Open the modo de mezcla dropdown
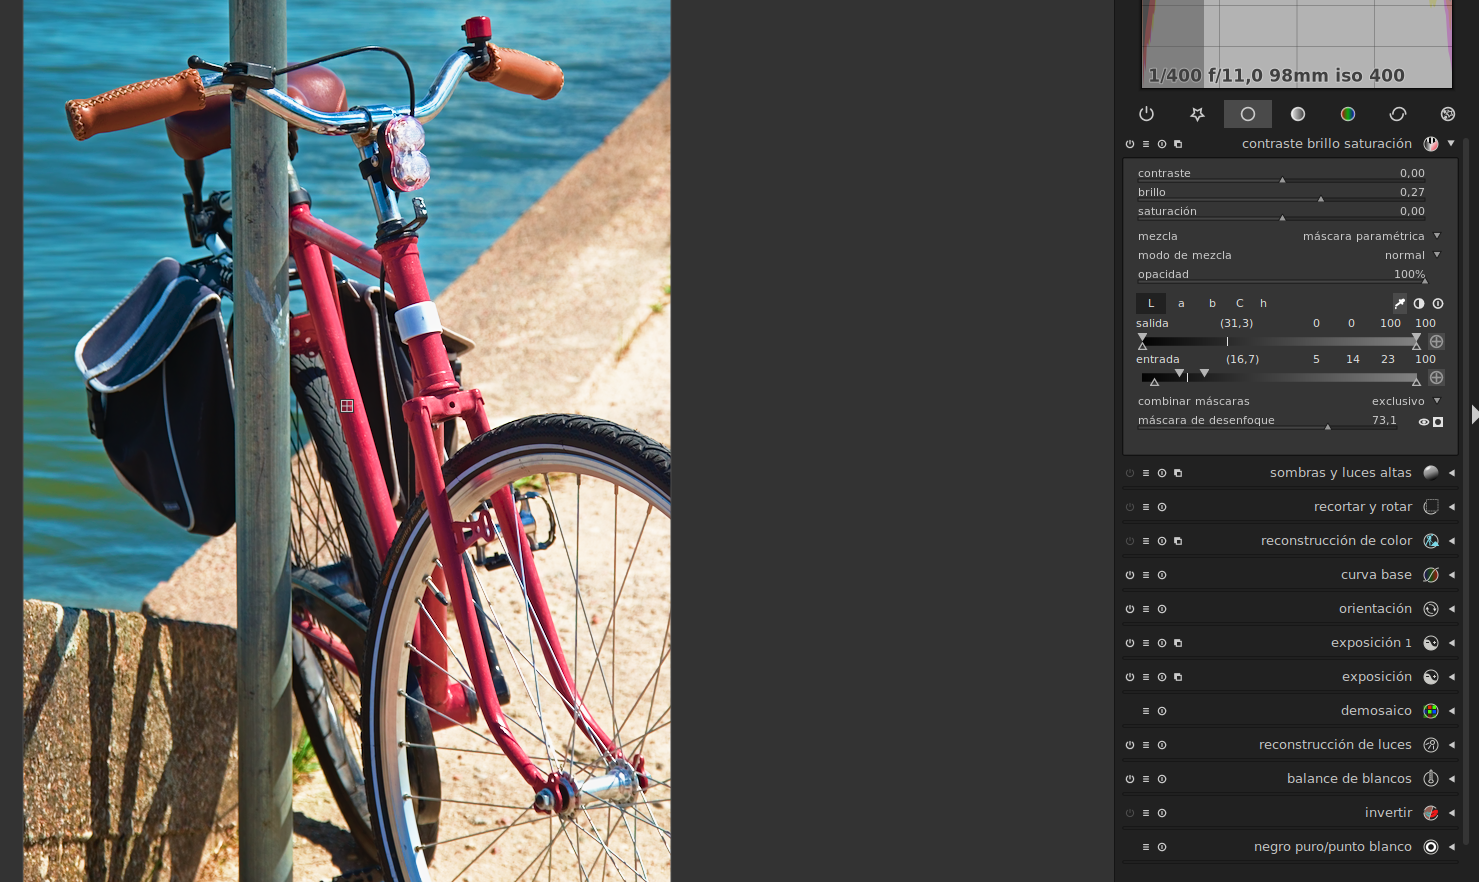The image size is (1479, 882). point(1289,255)
